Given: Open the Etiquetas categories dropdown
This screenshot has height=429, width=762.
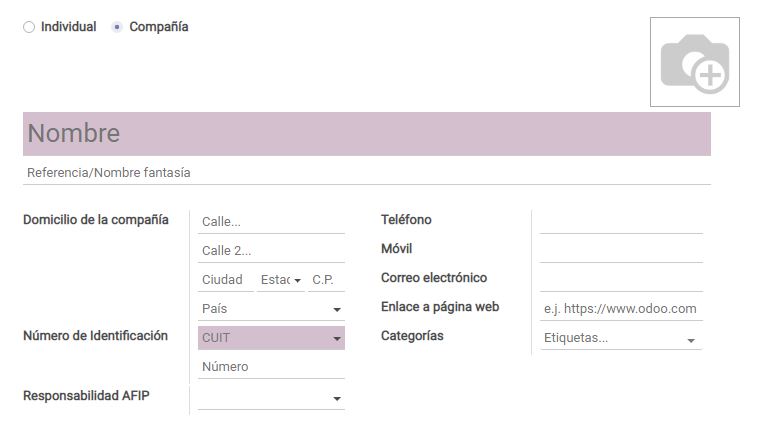Looking at the screenshot, I should tap(621, 338).
